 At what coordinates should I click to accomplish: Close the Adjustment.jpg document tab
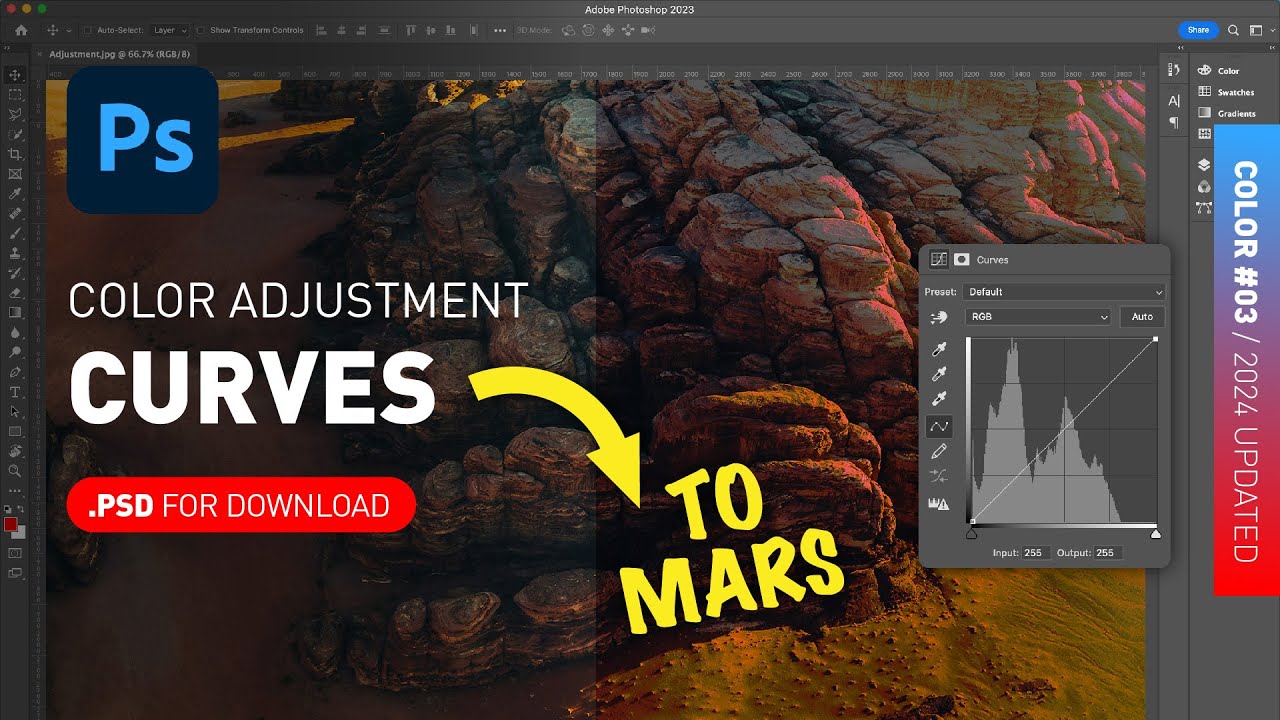tap(40, 54)
